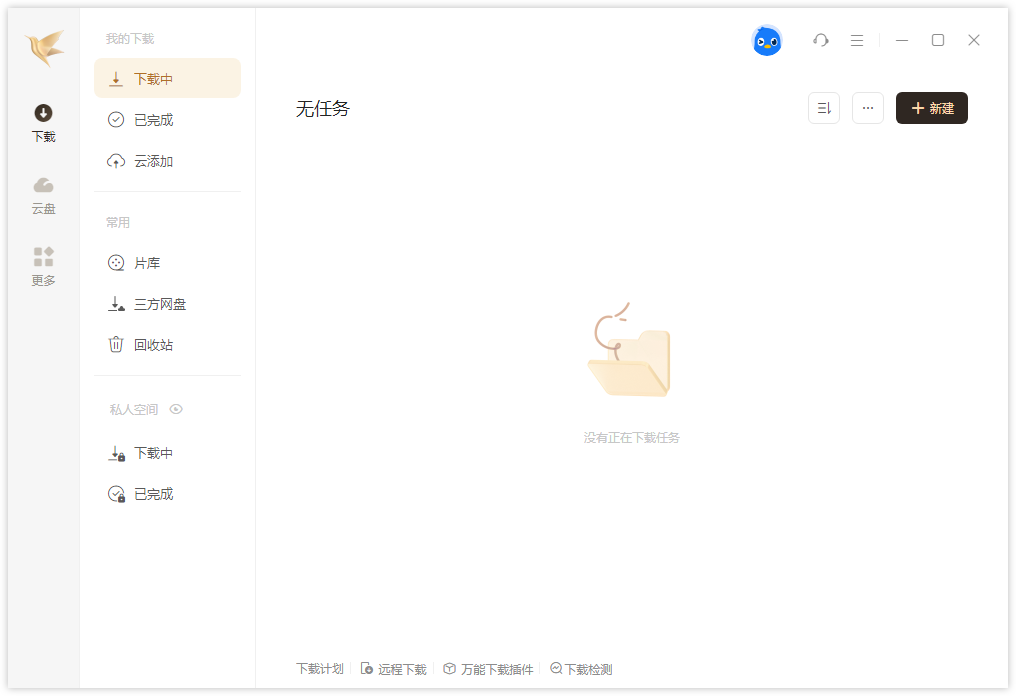Open the task sort order menu

[823, 108]
